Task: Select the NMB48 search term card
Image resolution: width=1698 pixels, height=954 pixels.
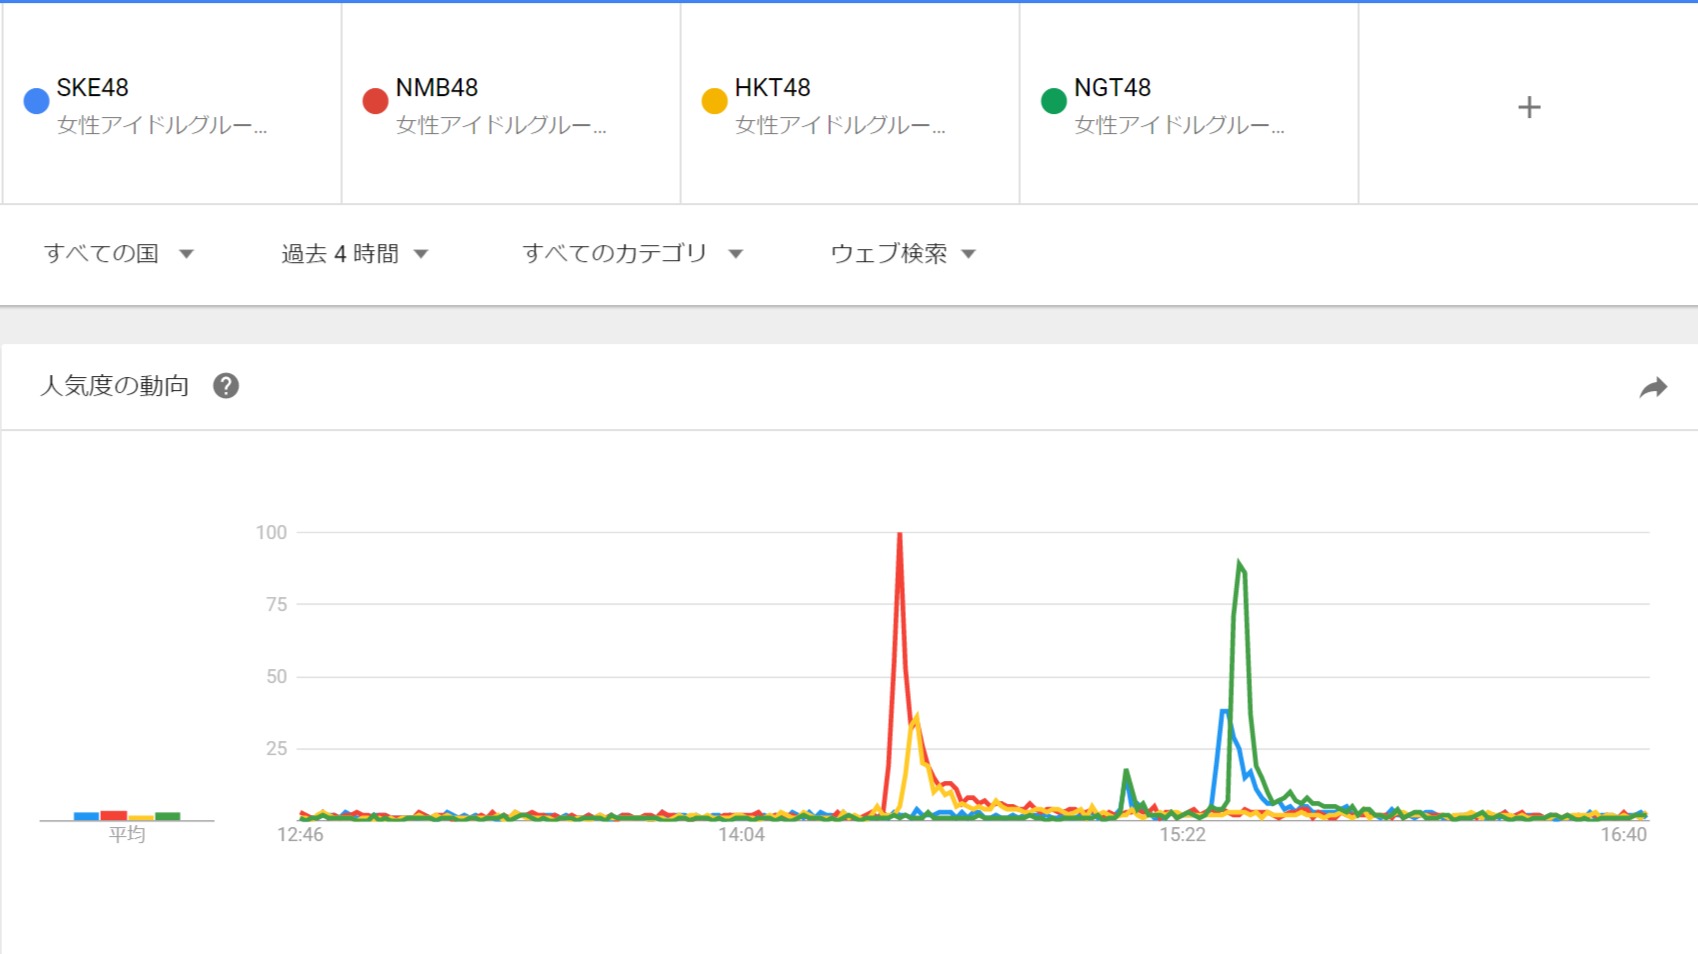Action: point(511,104)
